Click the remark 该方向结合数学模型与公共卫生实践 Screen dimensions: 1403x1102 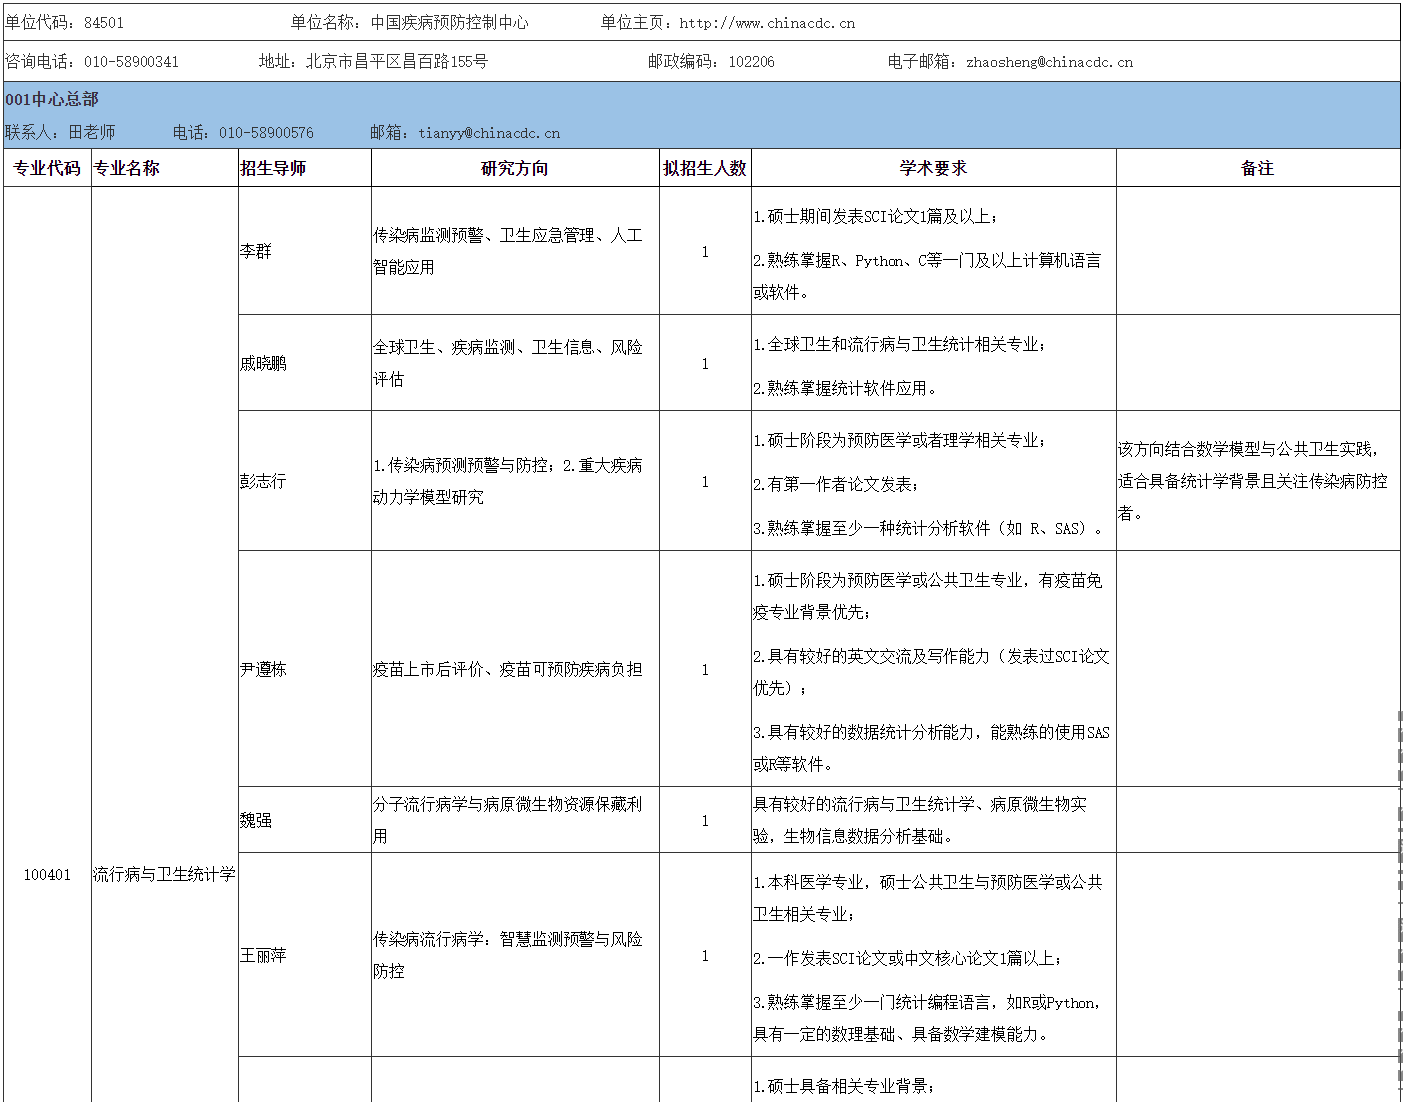[1253, 481]
